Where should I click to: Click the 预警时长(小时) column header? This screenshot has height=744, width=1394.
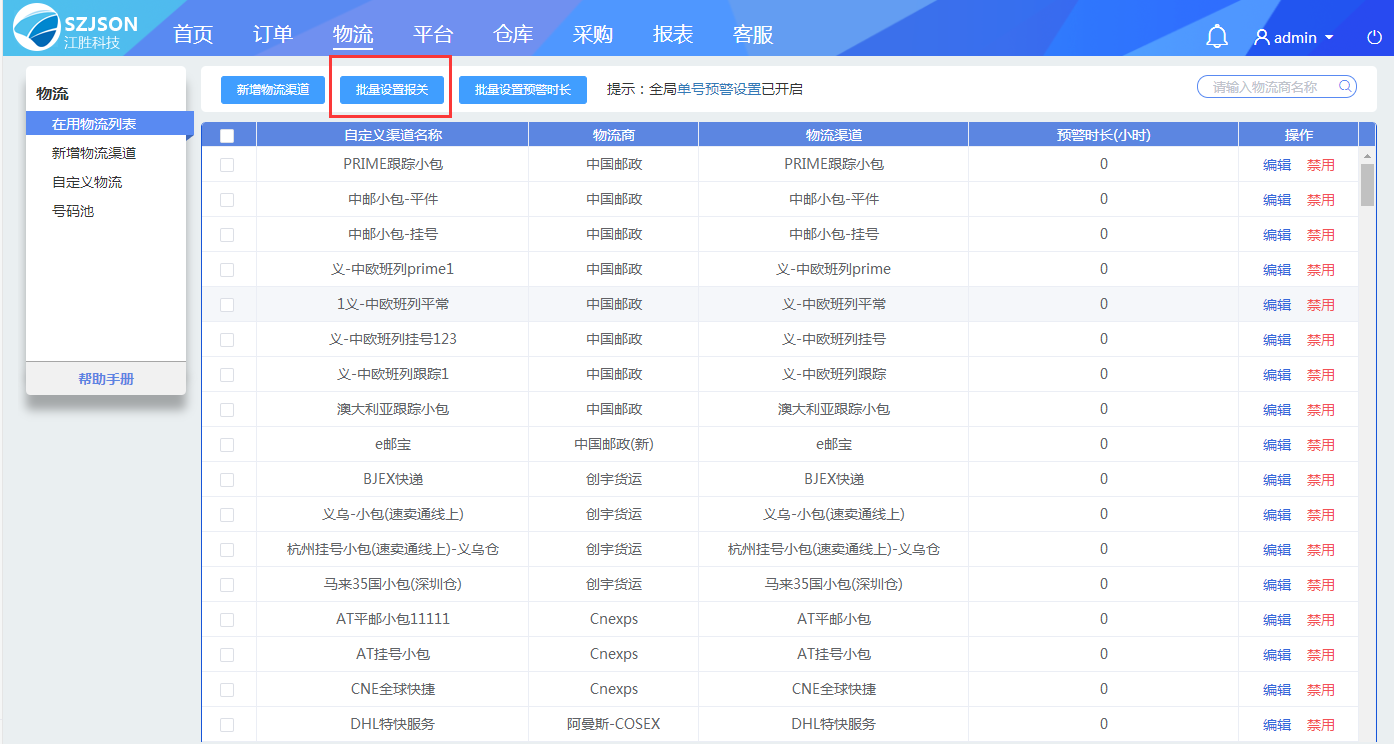point(1104,135)
